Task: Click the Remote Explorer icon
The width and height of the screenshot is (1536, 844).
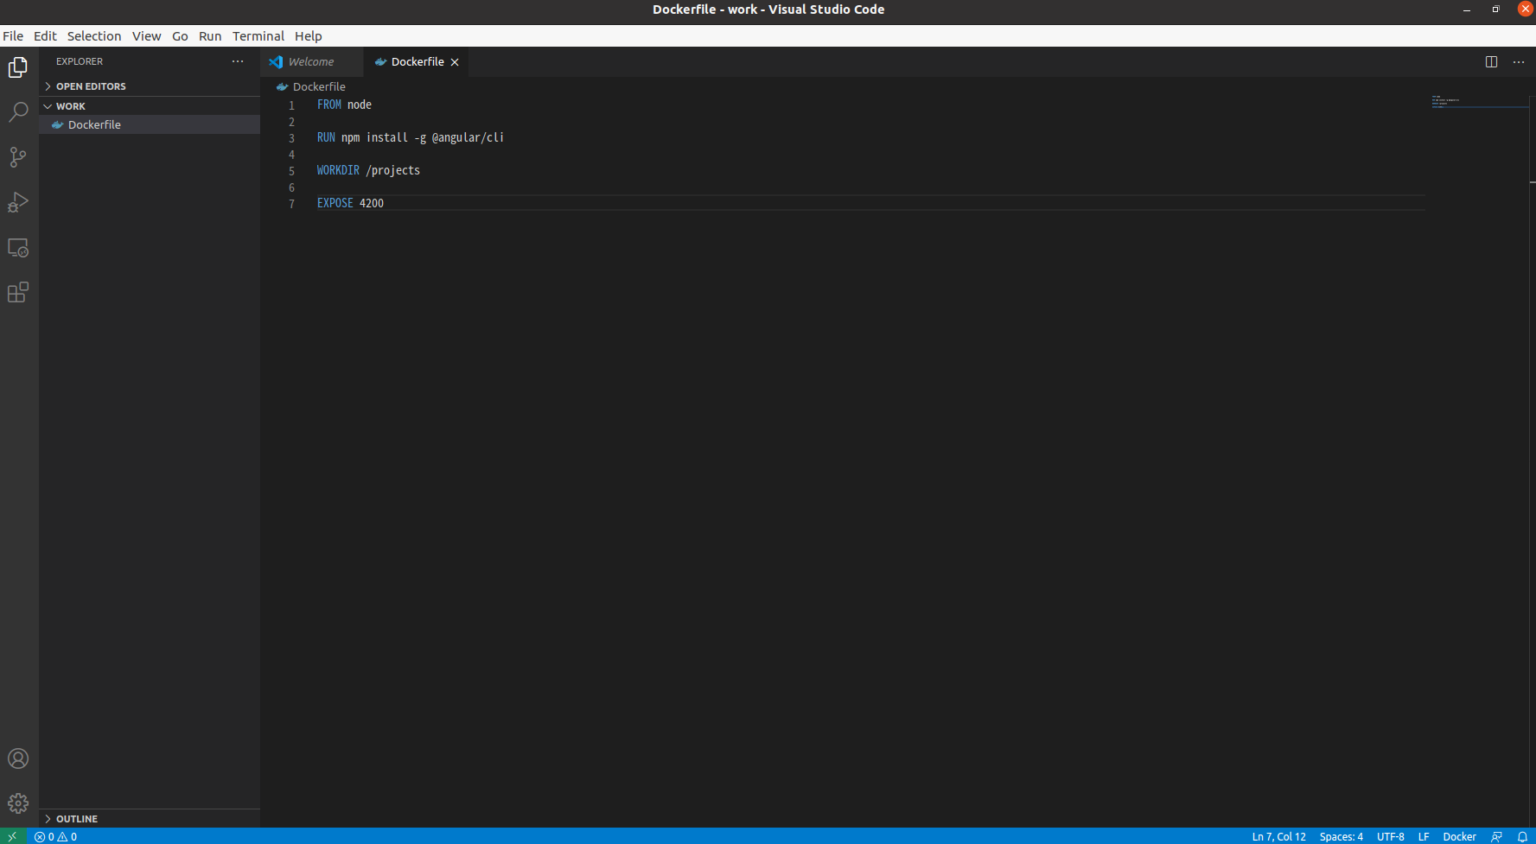Action: pos(18,247)
